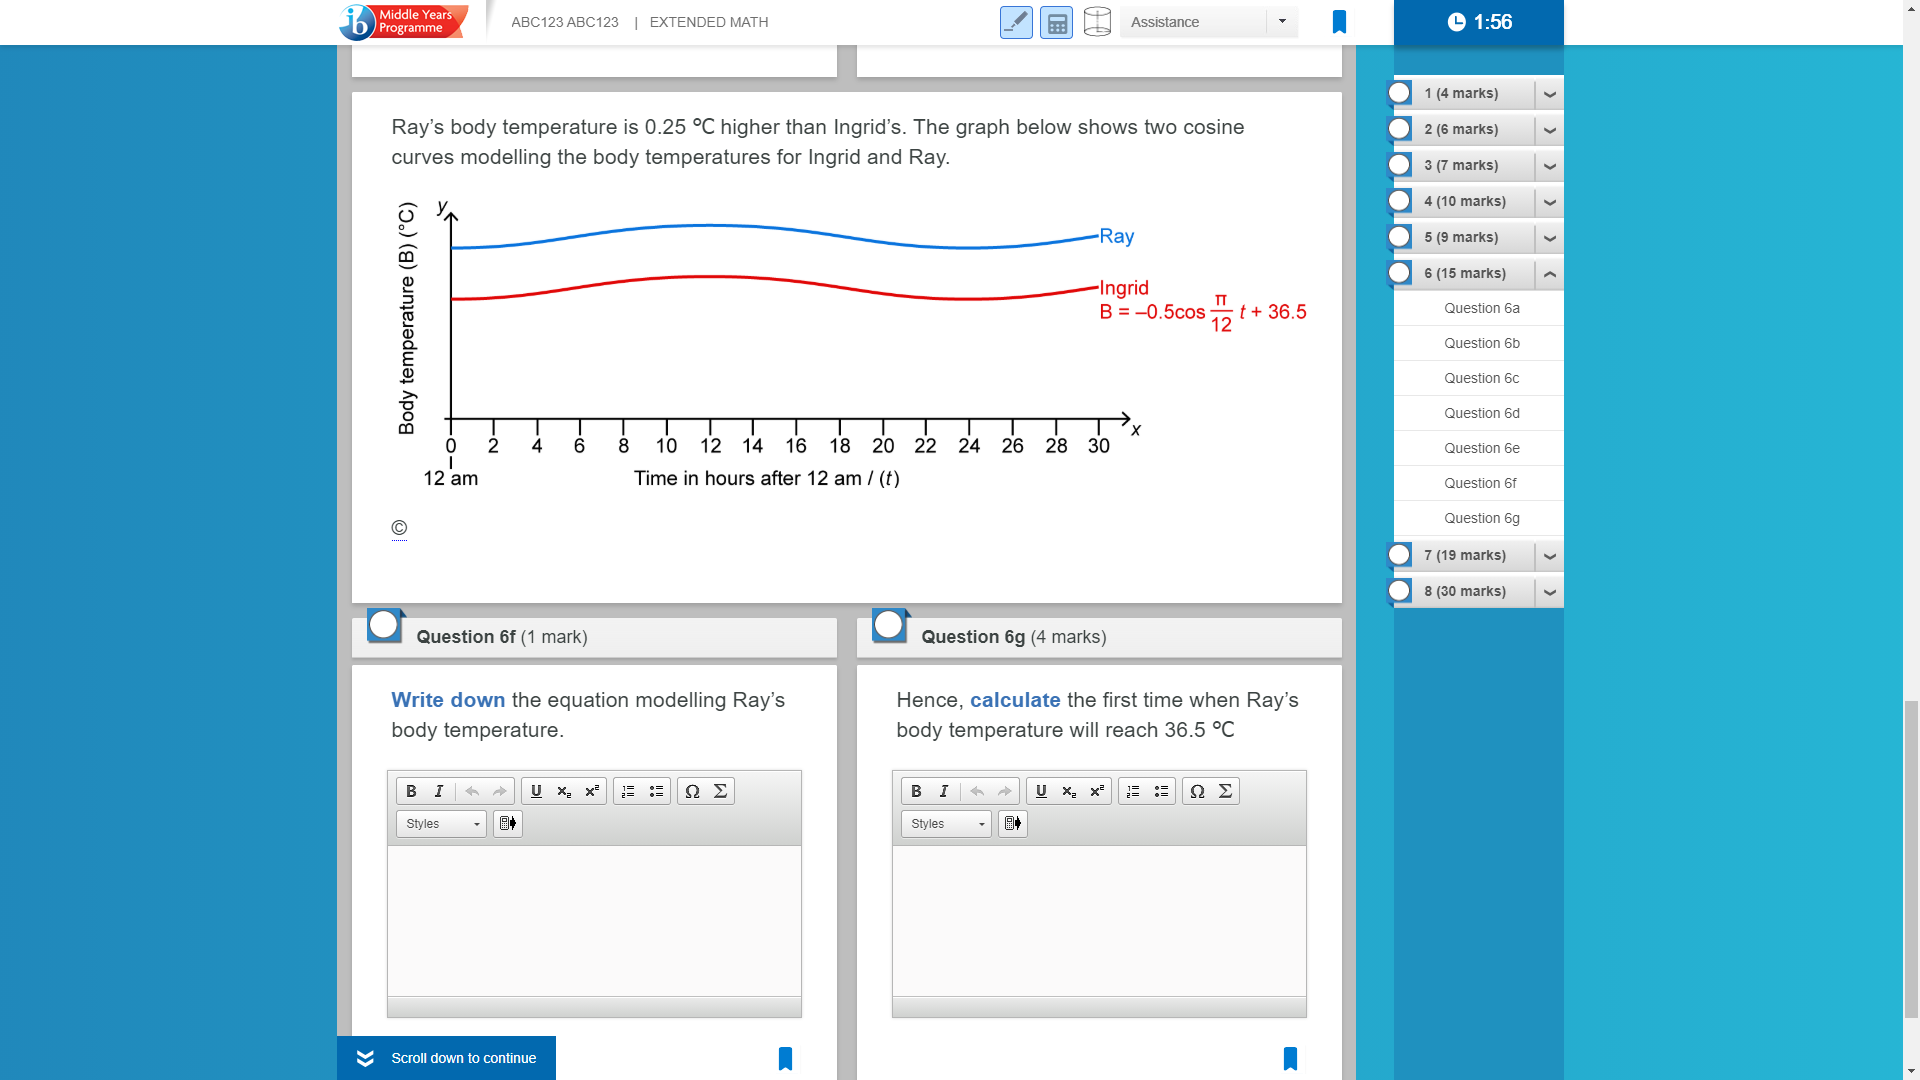Screen dimensions: 1920x1080
Task: Toggle the Question 6f header status circle
Action: (384, 626)
